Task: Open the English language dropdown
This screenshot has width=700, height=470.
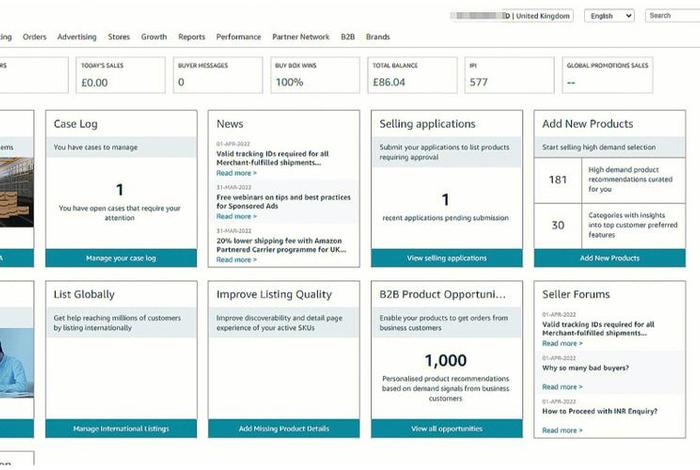Action: (x=609, y=16)
